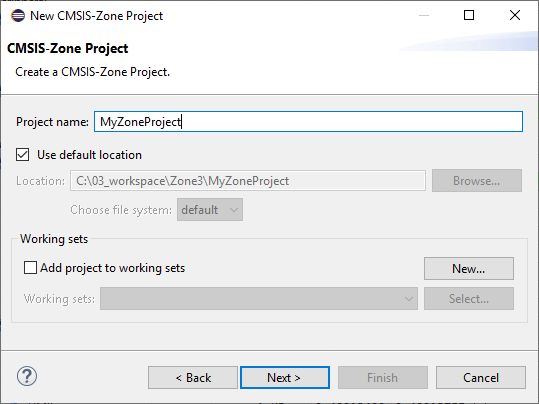This screenshot has height=404, width=539.
Task: Cancel the project wizard
Action: coord(481,378)
